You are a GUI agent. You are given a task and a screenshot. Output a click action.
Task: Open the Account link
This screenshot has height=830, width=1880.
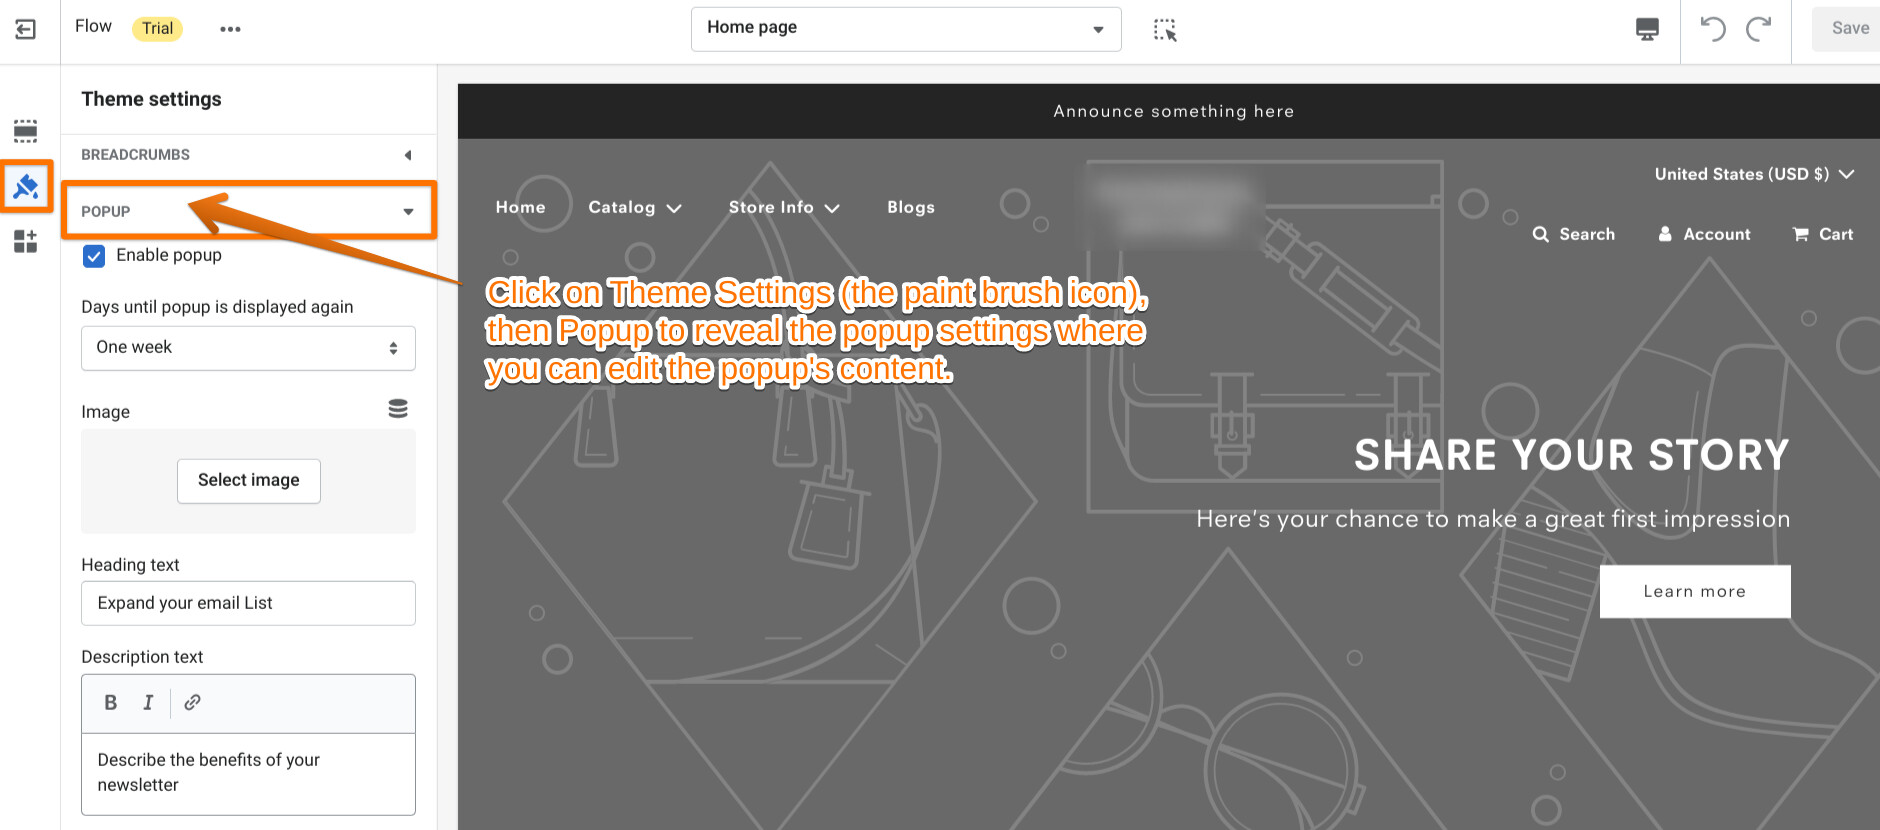coord(1717,234)
